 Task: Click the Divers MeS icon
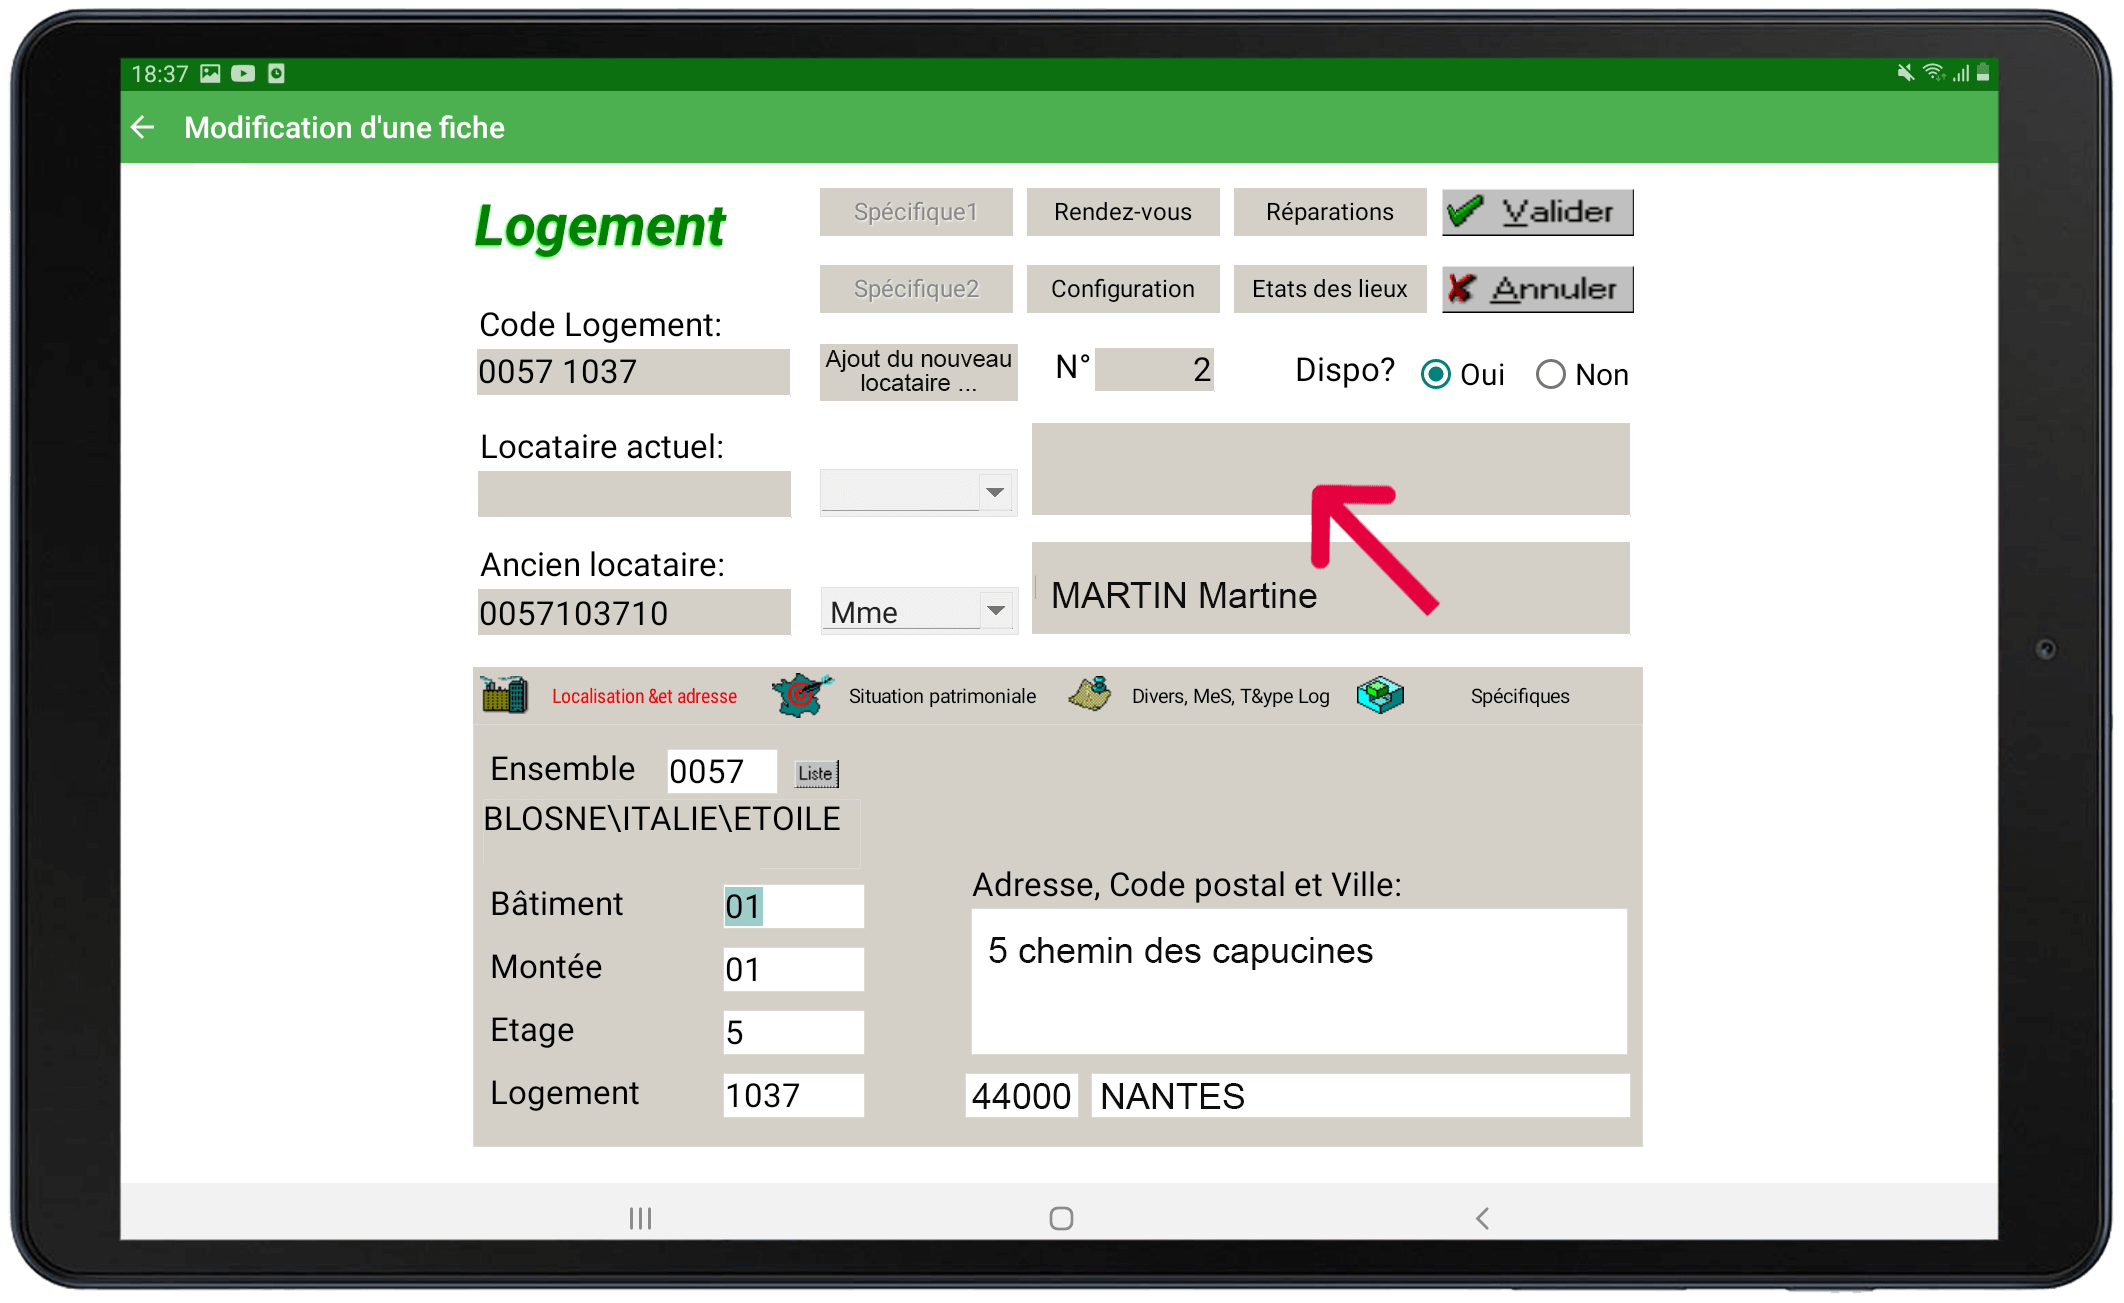click(x=1090, y=693)
